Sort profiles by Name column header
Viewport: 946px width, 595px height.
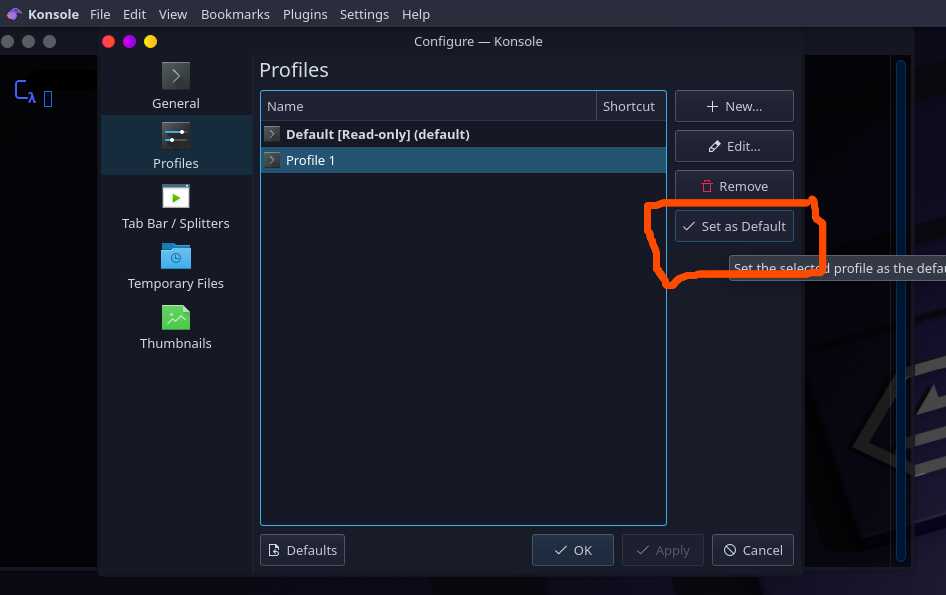(x=428, y=106)
